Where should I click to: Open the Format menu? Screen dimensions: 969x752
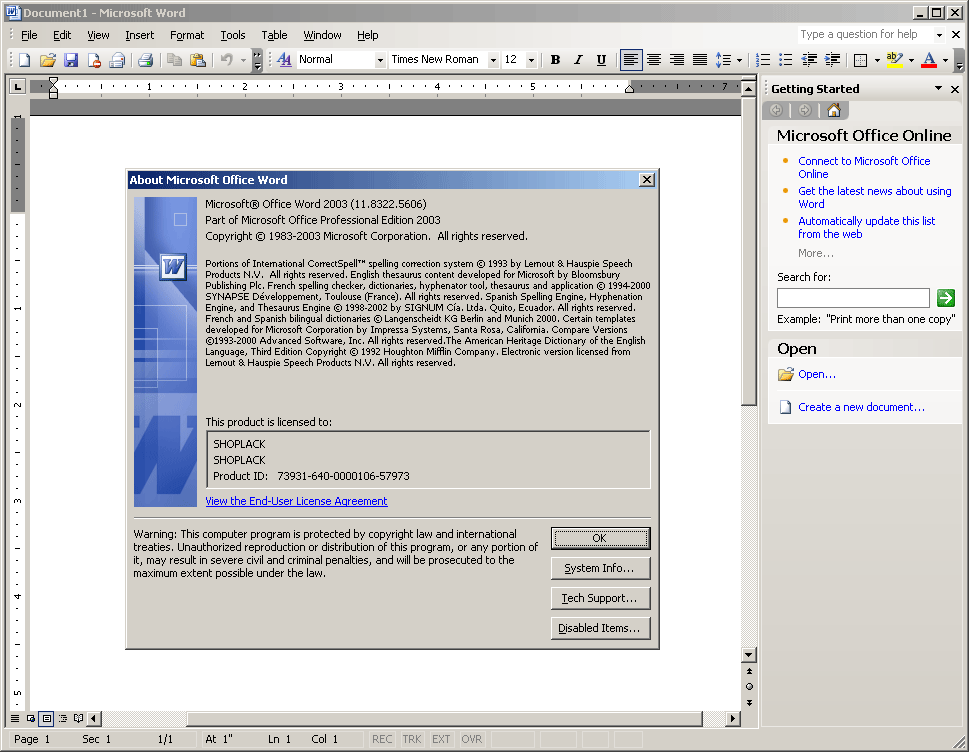pyautogui.click(x=187, y=35)
